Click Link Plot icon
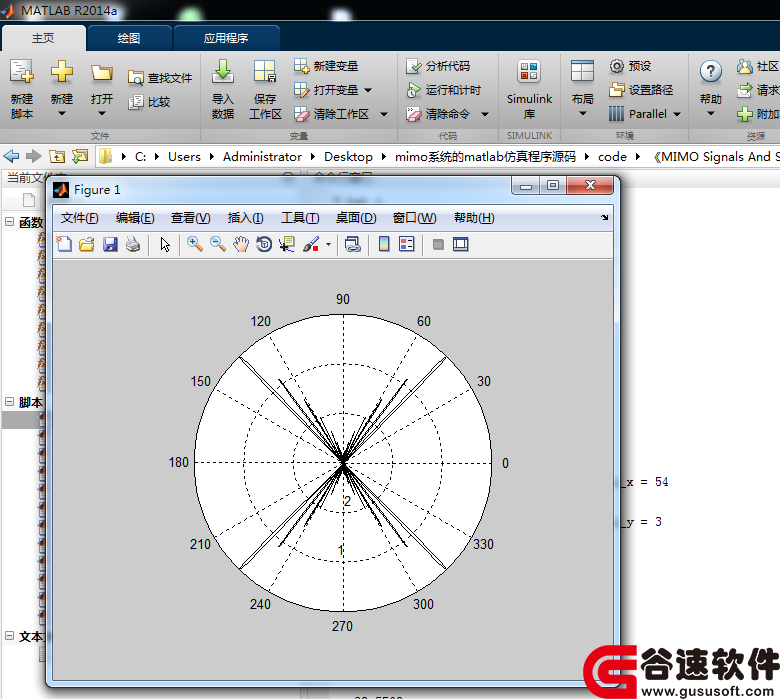Screen dimensions: 780x699 coord(353,244)
